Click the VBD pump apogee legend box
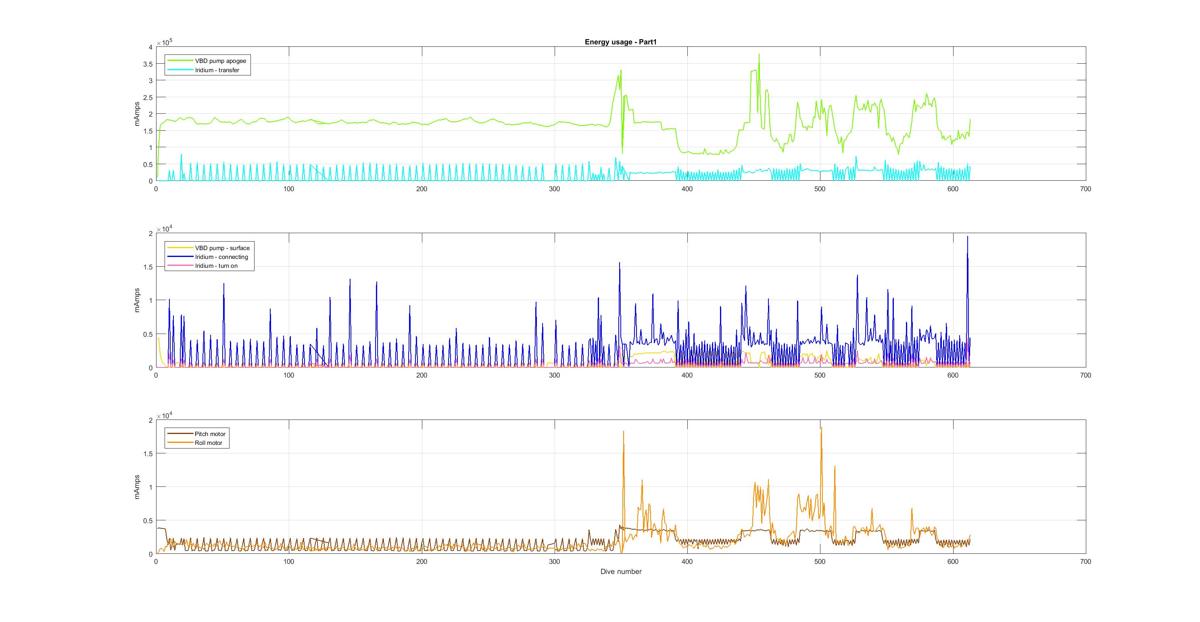The height and width of the screenshot is (622, 1200). (x=208, y=64)
